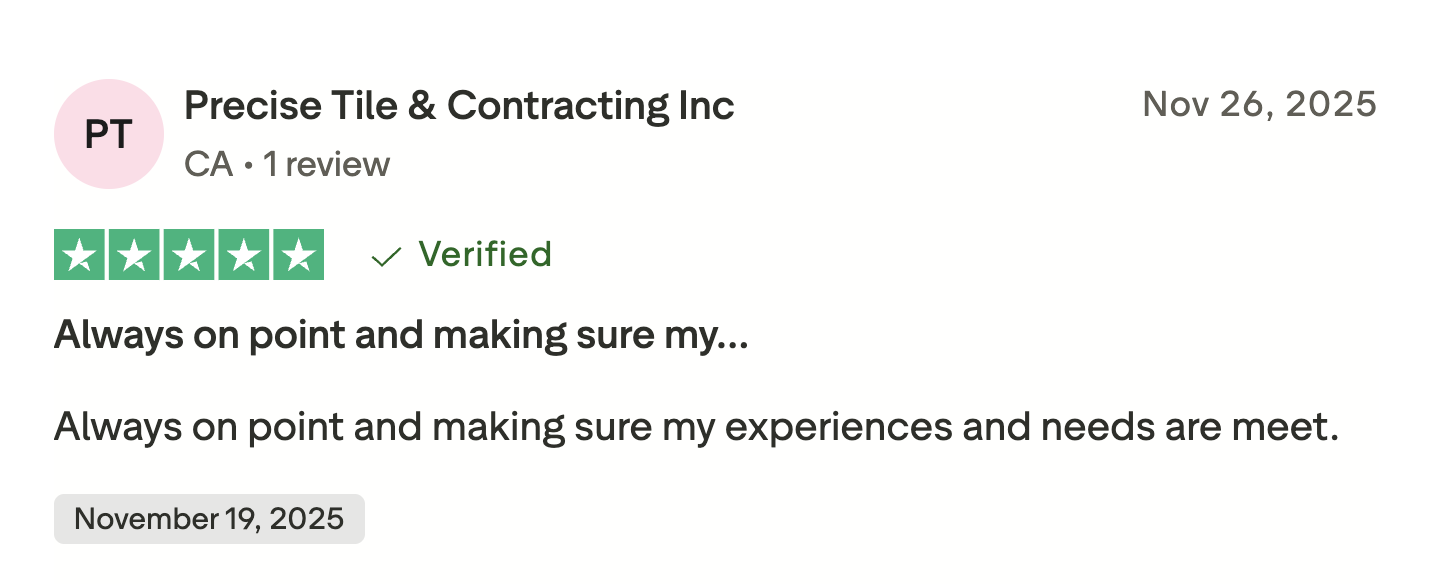Open the bold "Always on point" review title

[385, 336]
